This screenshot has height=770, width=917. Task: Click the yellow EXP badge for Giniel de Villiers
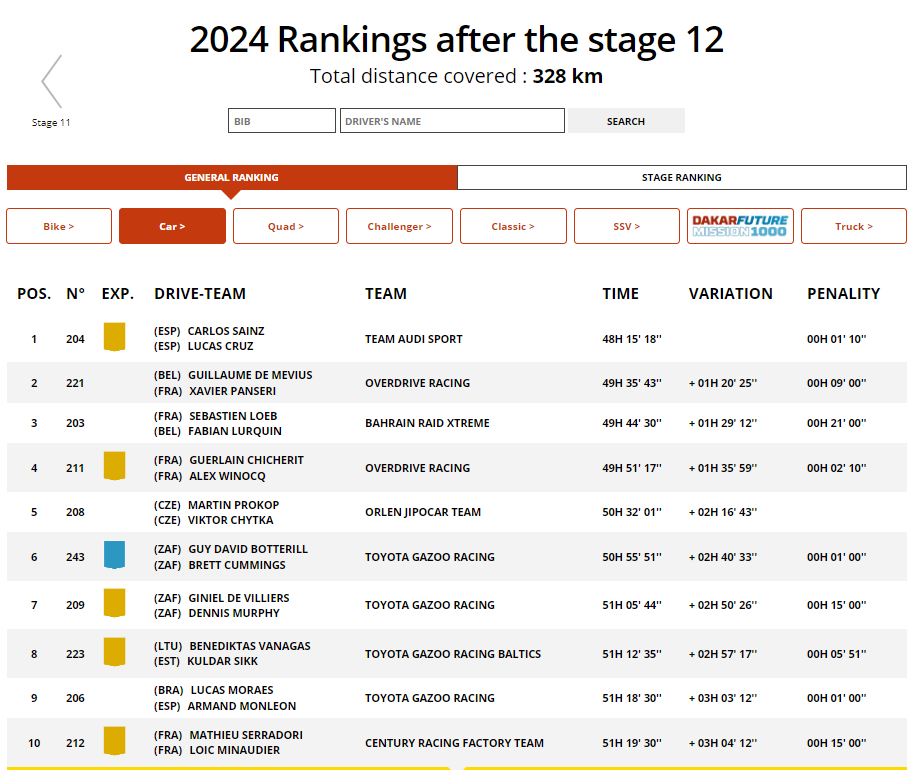point(114,603)
